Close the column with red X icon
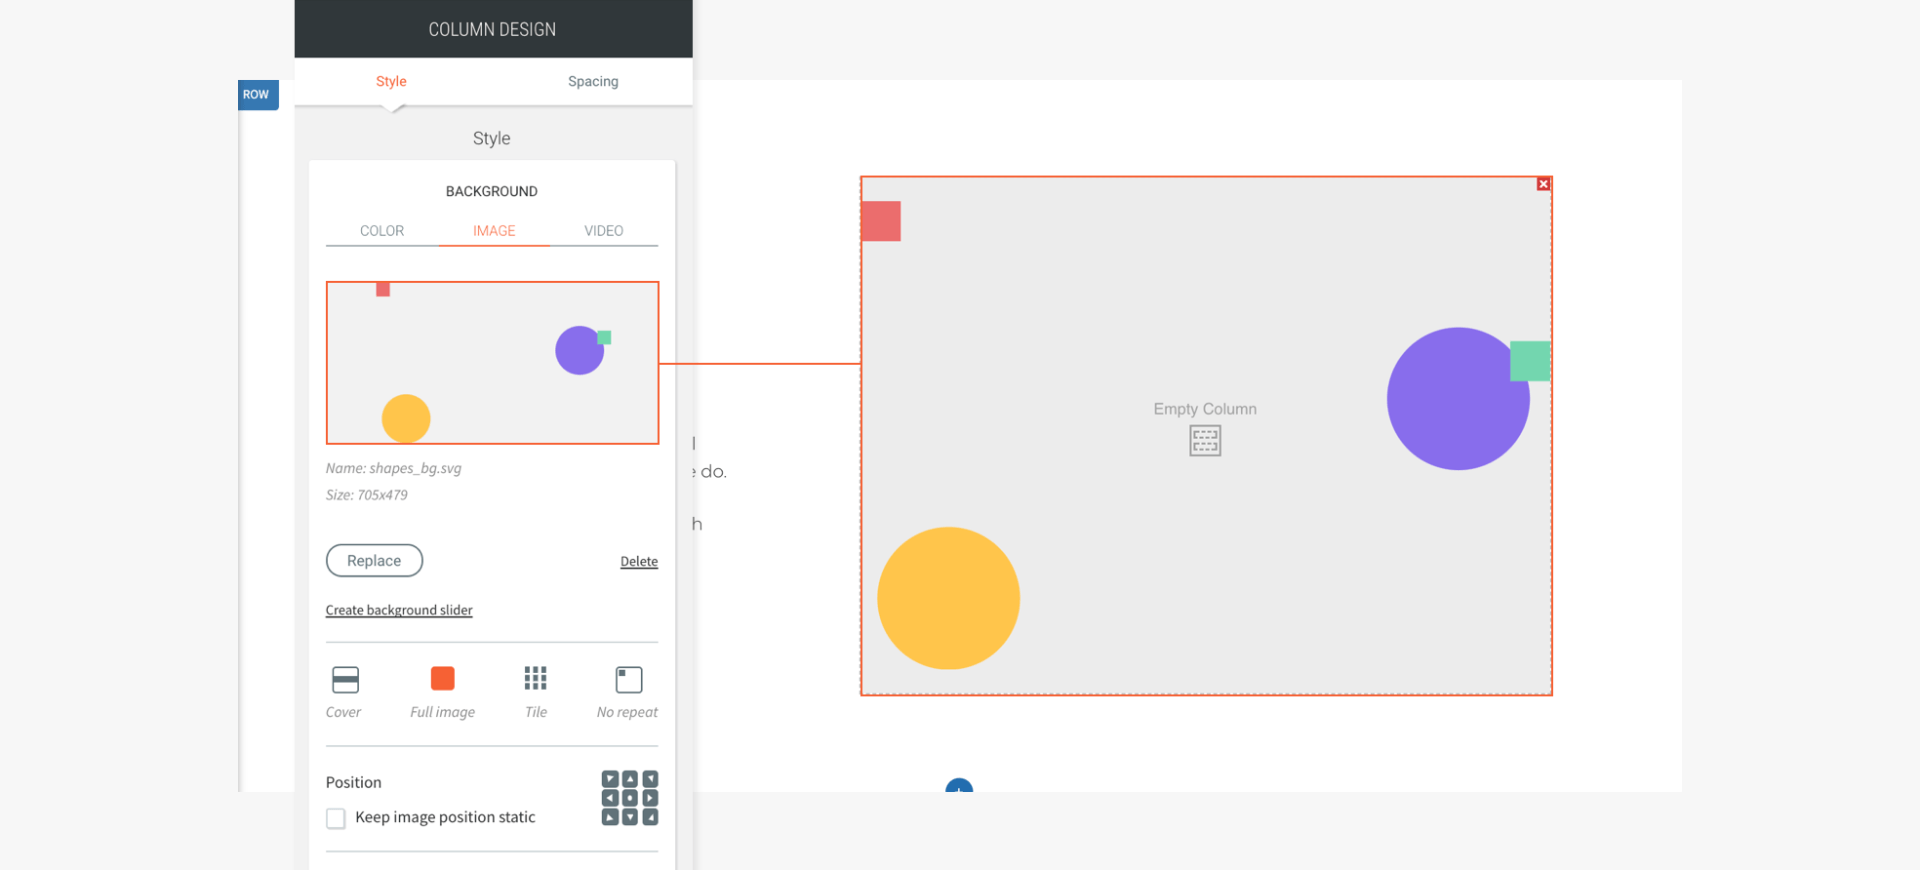The image size is (1920, 870). coord(1544,184)
